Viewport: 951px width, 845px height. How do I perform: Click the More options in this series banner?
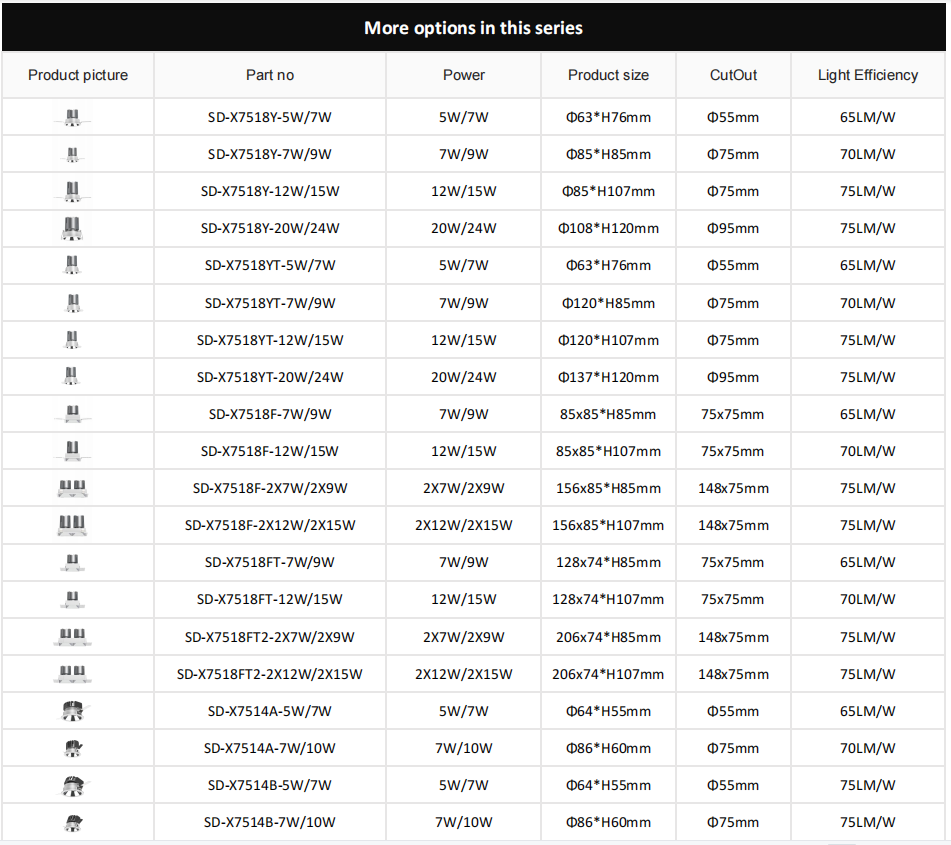474,28
